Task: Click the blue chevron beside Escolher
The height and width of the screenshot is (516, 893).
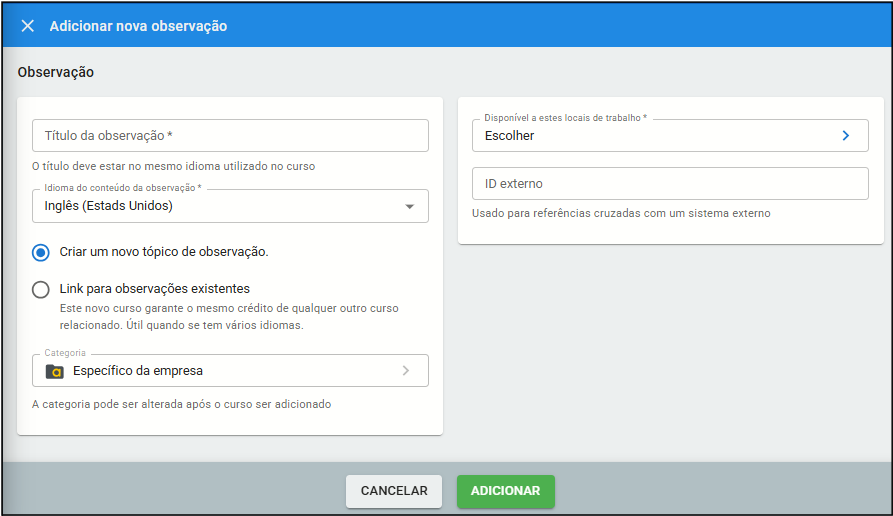Action: [x=845, y=136]
